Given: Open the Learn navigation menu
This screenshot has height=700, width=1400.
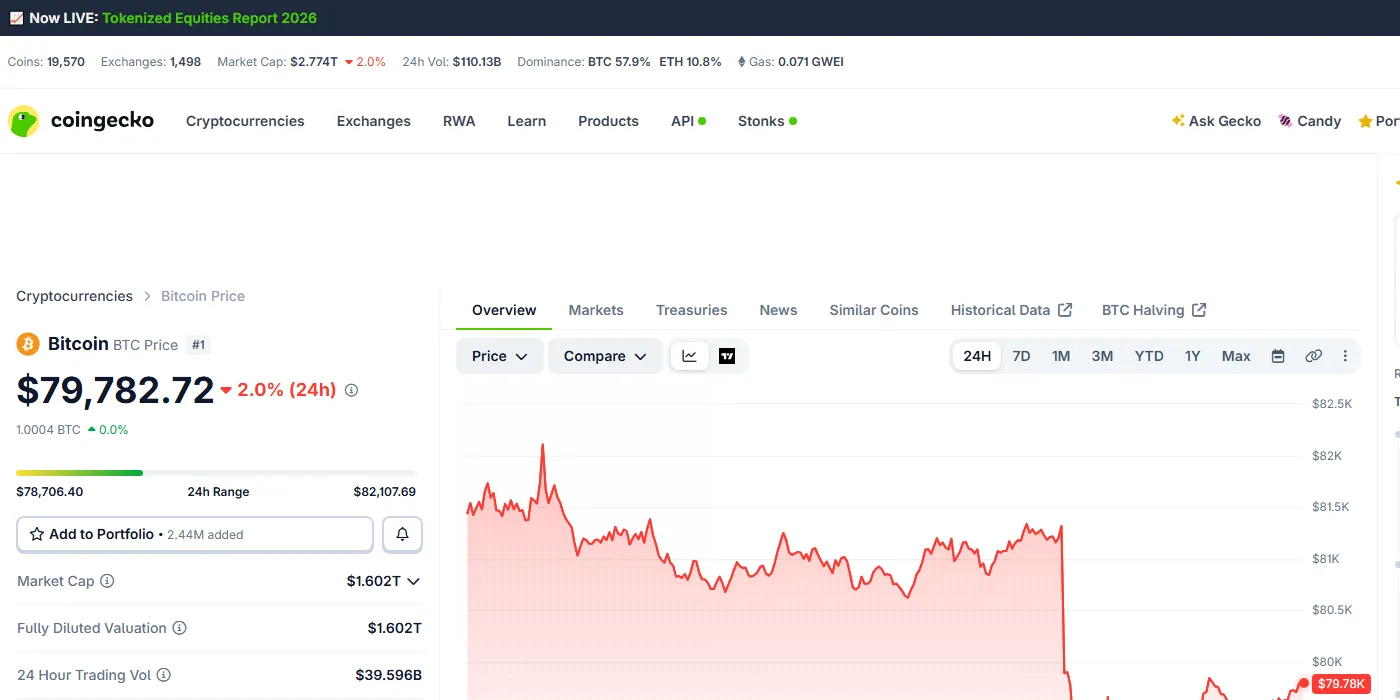Looking at the screenshot, I should [x=526, y=121].
